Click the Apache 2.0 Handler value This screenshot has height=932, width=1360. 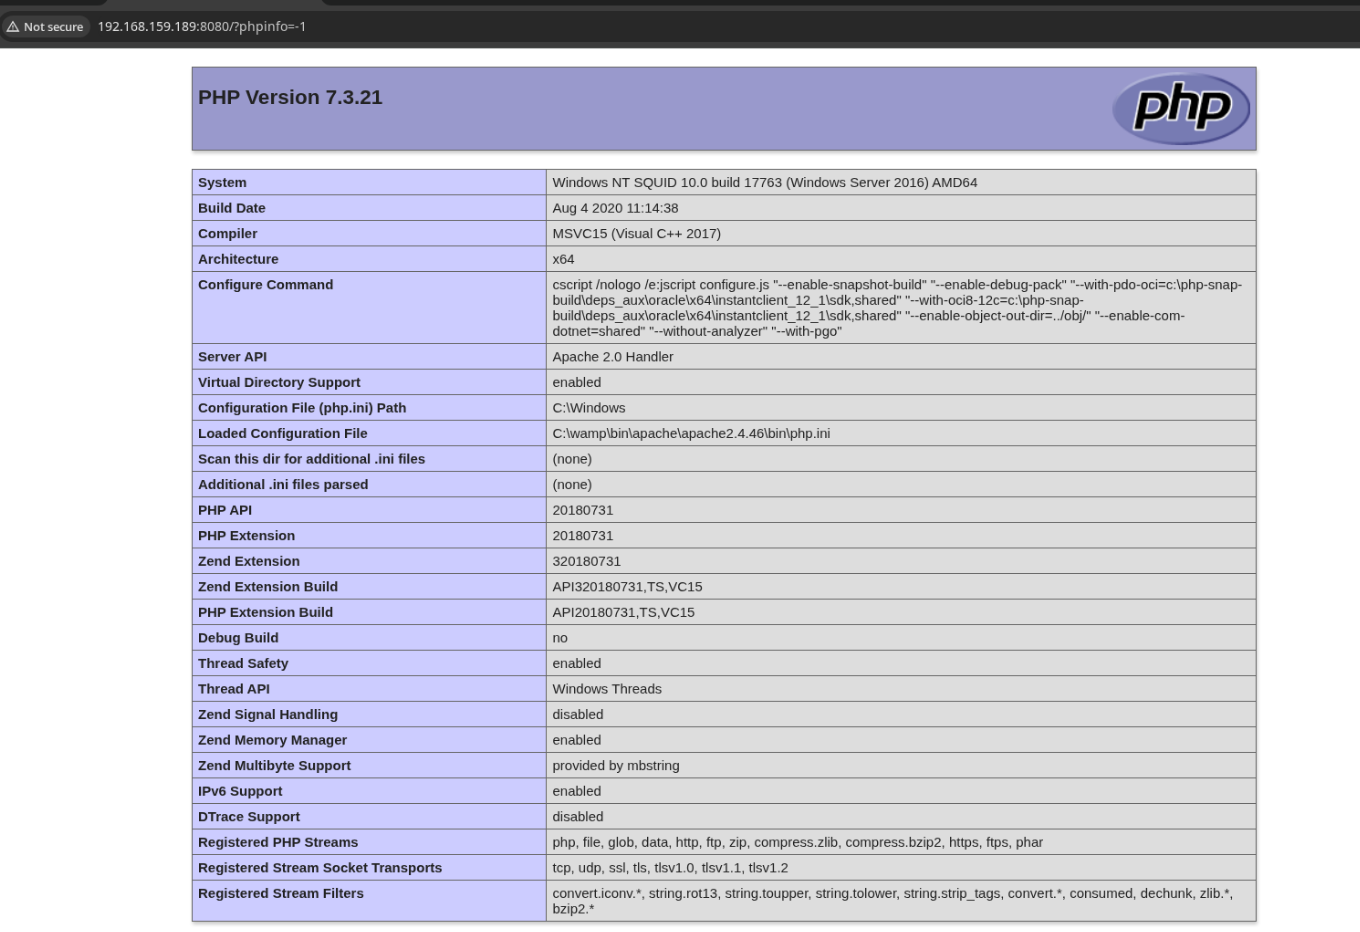click(x=613, y=356)
